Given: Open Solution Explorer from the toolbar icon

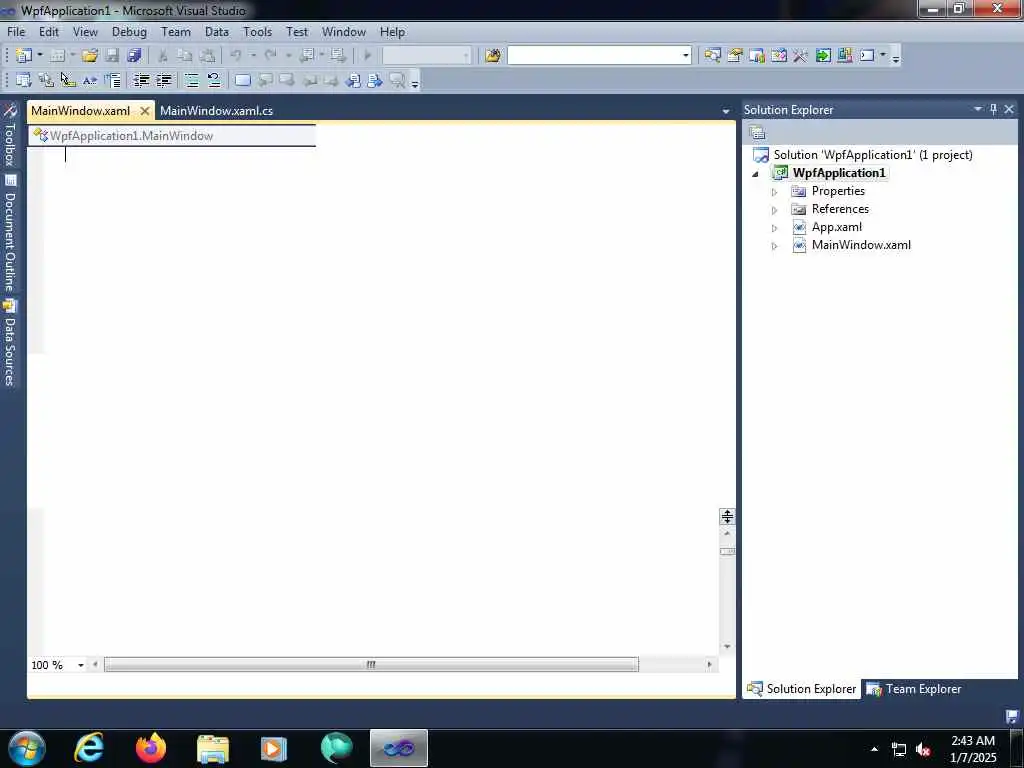Looking at the screenshot, I should coord(712,56).
